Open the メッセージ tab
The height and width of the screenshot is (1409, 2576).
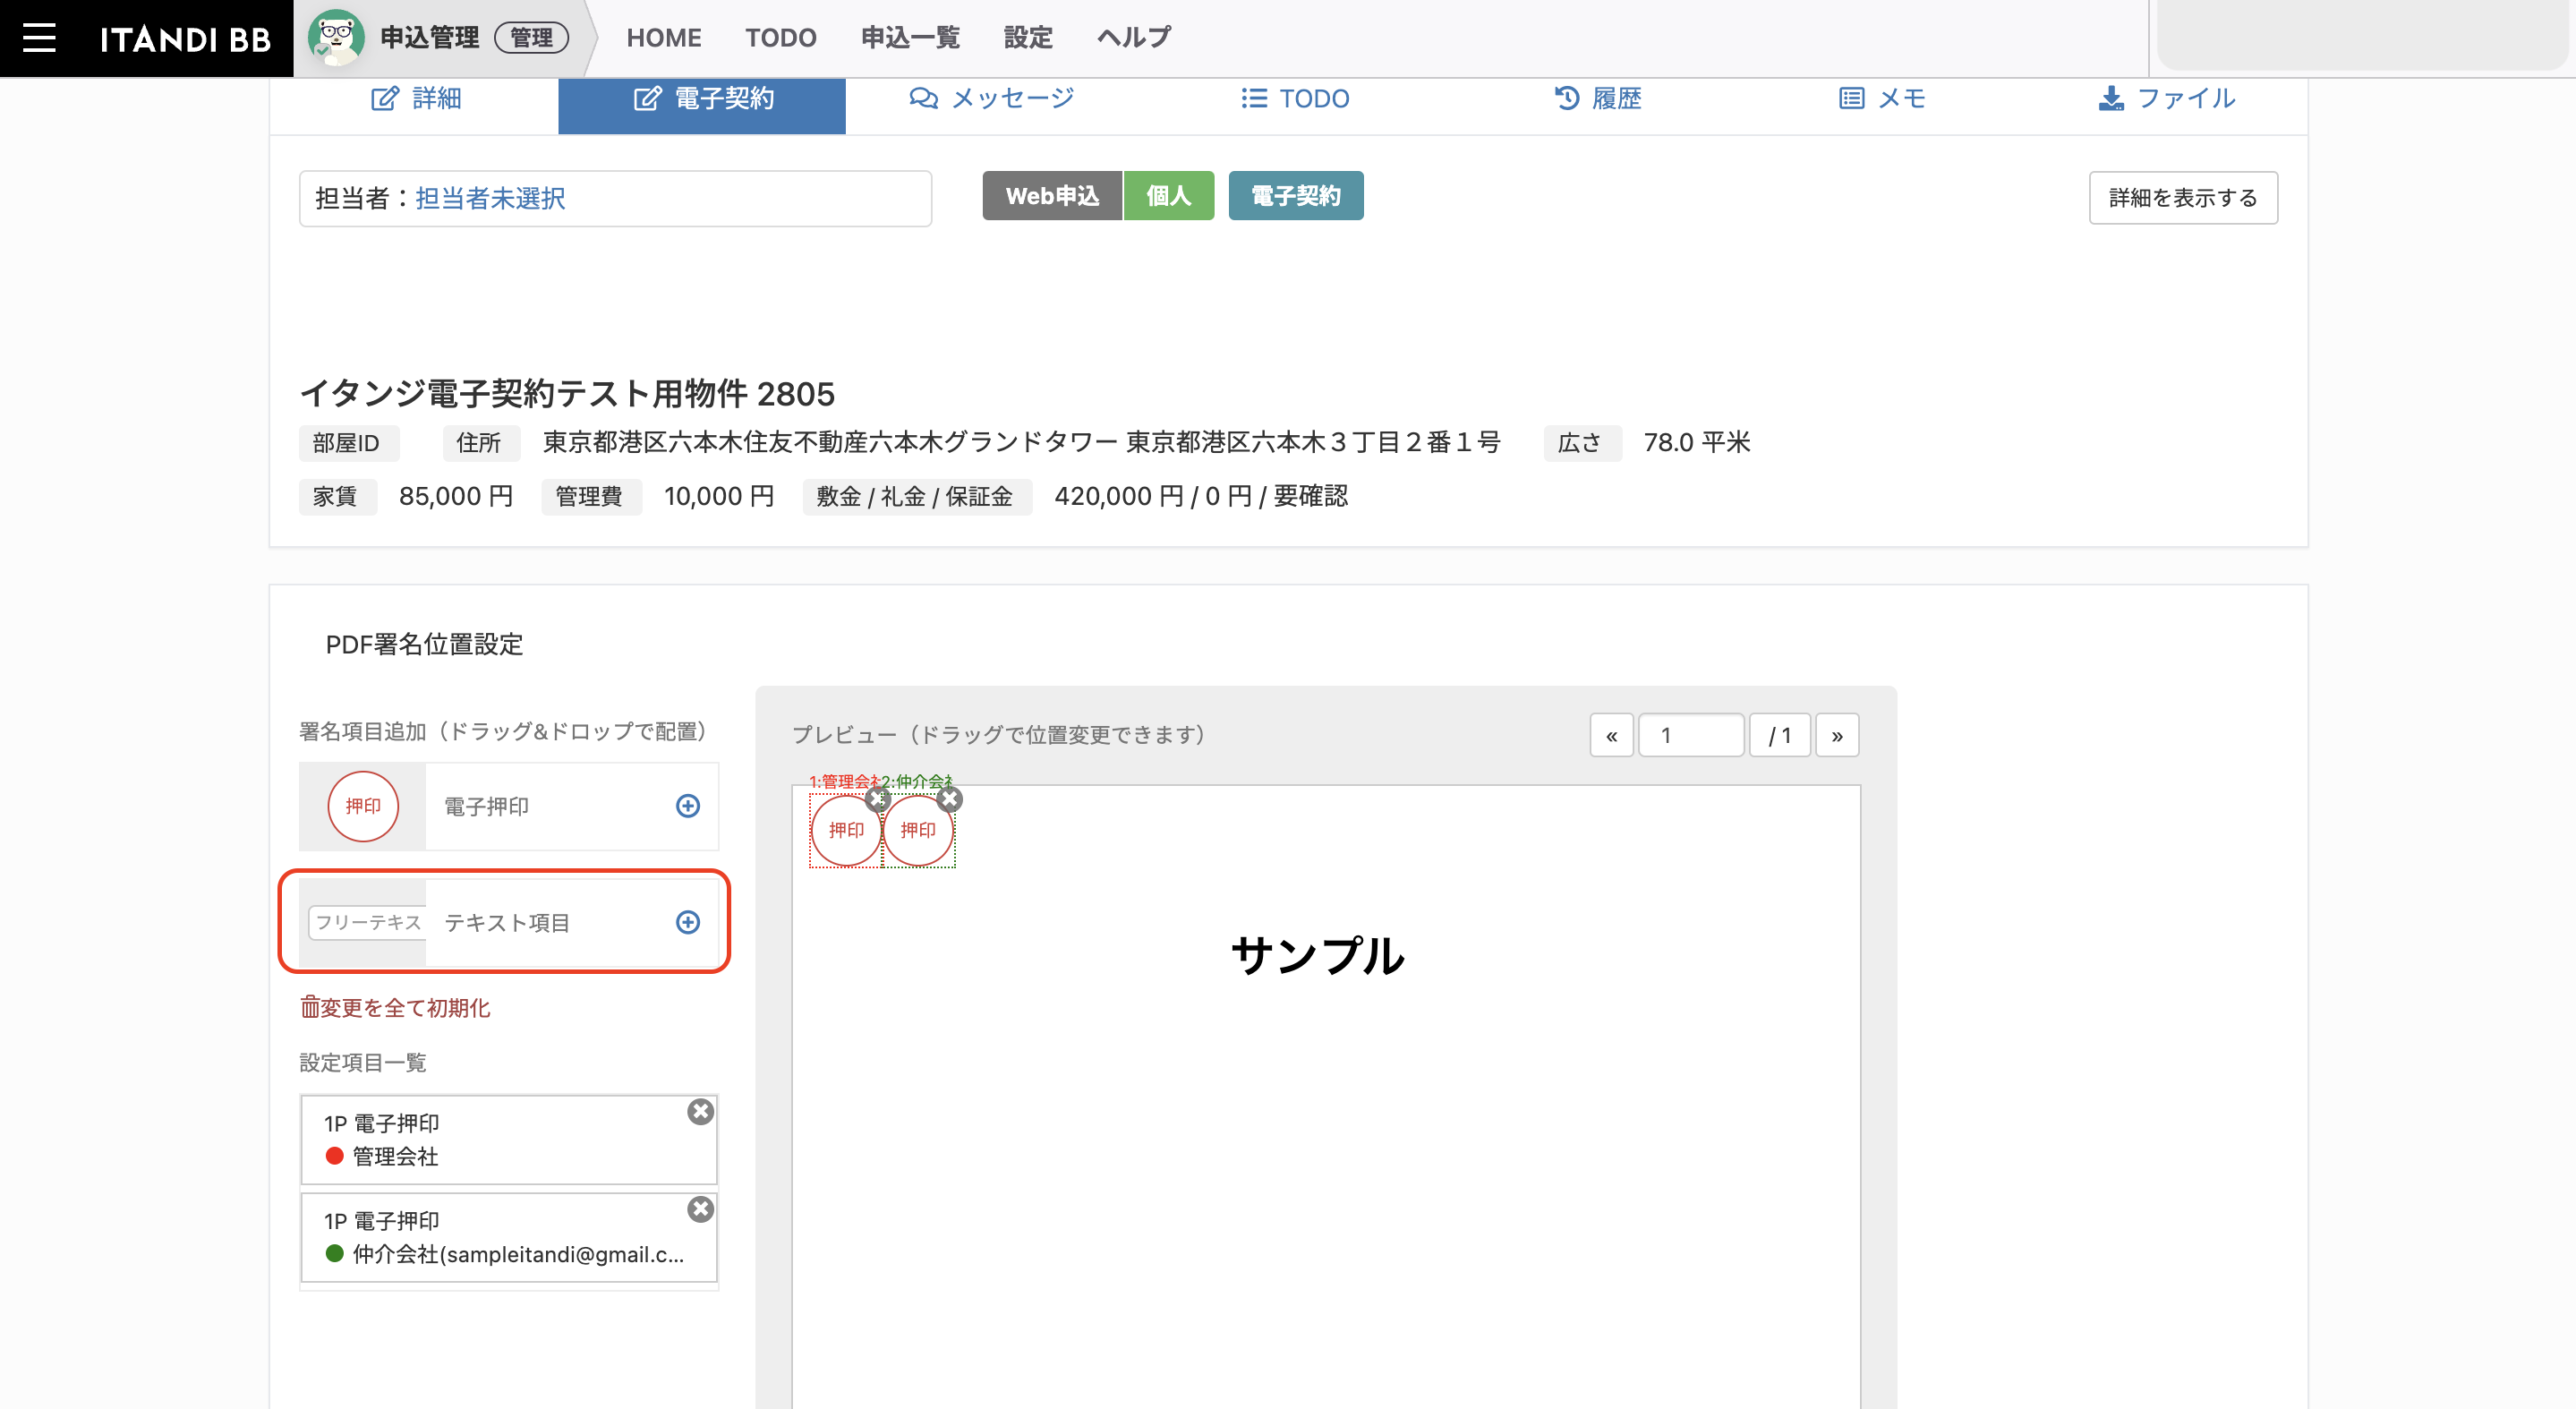990,98
